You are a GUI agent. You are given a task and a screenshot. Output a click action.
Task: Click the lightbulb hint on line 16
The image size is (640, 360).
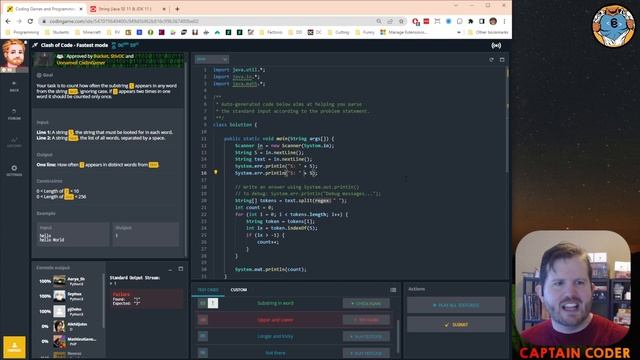(216, 173)
